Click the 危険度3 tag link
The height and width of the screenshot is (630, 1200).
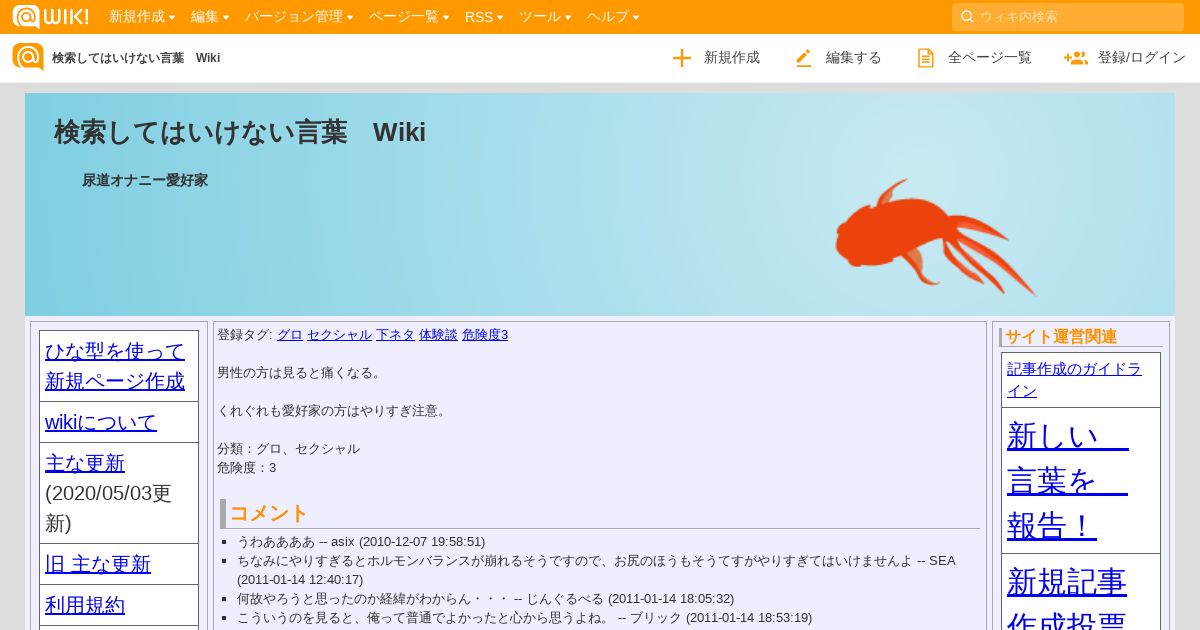pyautogui.click(x=485, y=335)
